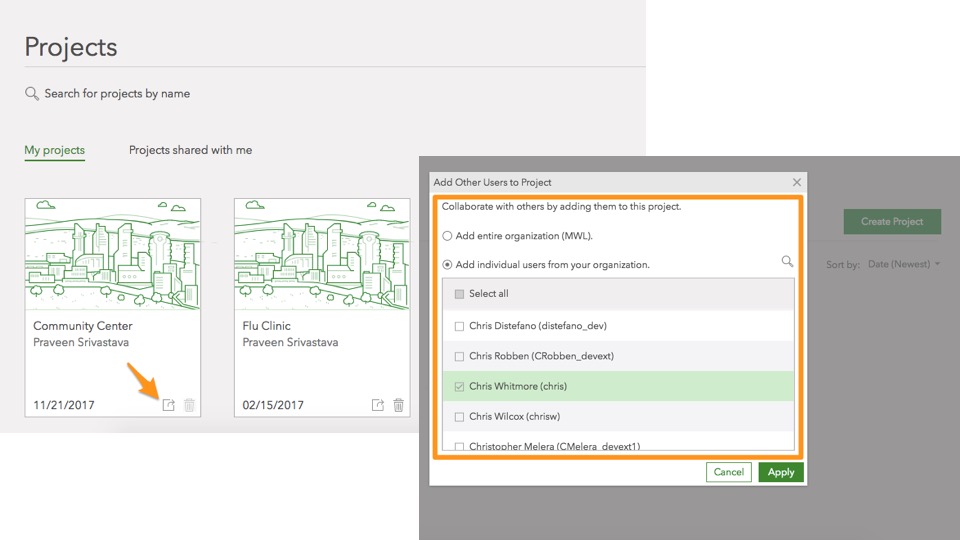960x540 pixels.
Task: Check Chris Wilcox (chrisw) checkbox
Action: (459, 417)
